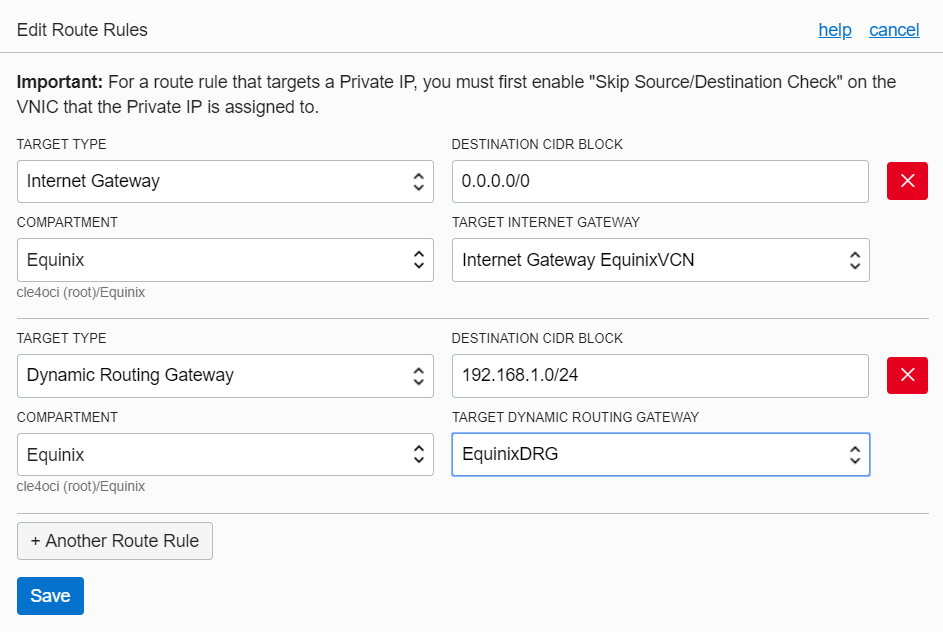
Task: Delete the 0.0.0.0/0 route rule
Action: click(907, 181)
